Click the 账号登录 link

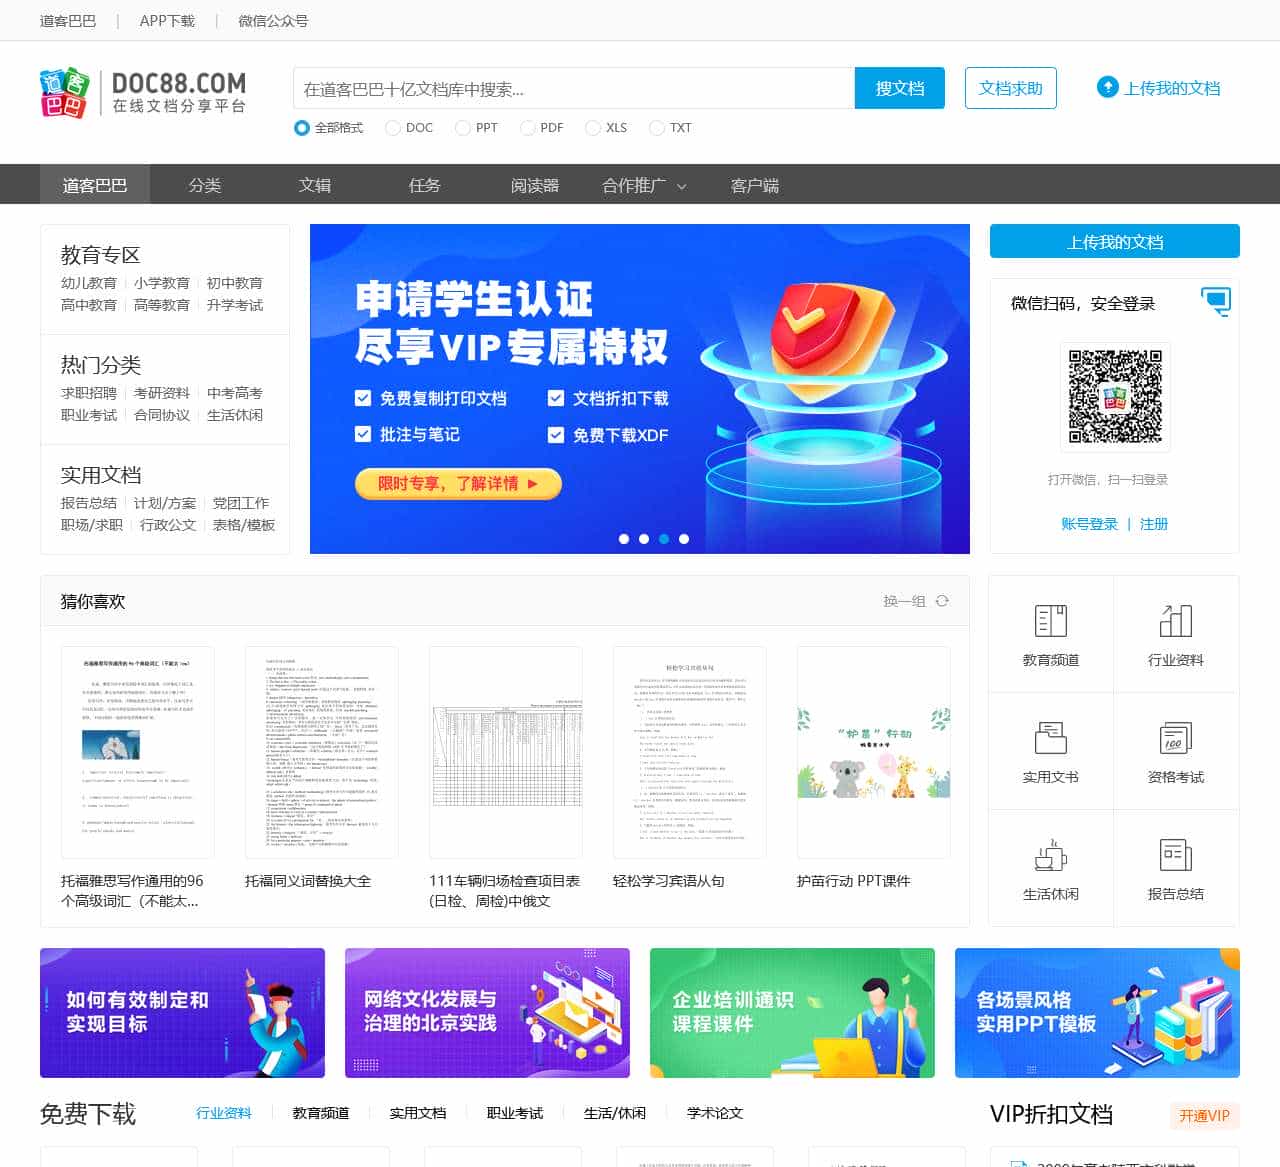click(x=1089, y=524)
